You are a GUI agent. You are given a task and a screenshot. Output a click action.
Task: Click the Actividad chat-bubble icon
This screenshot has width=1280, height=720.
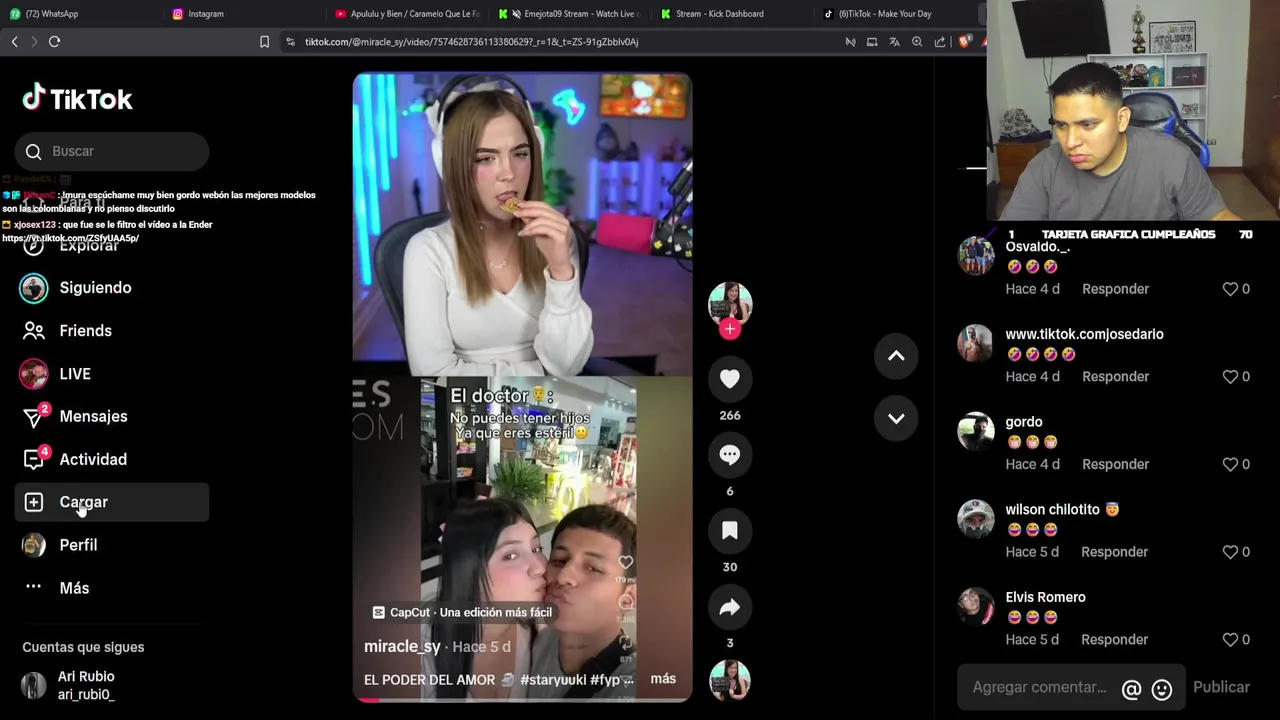point(33,460)
